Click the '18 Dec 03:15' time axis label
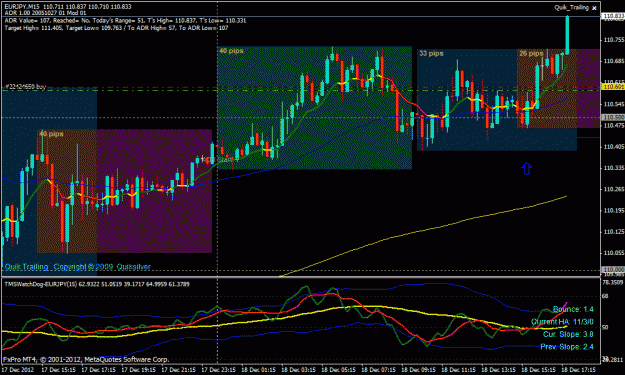The image size is (625, 375). pyautogui.click(x=299, y=370)
